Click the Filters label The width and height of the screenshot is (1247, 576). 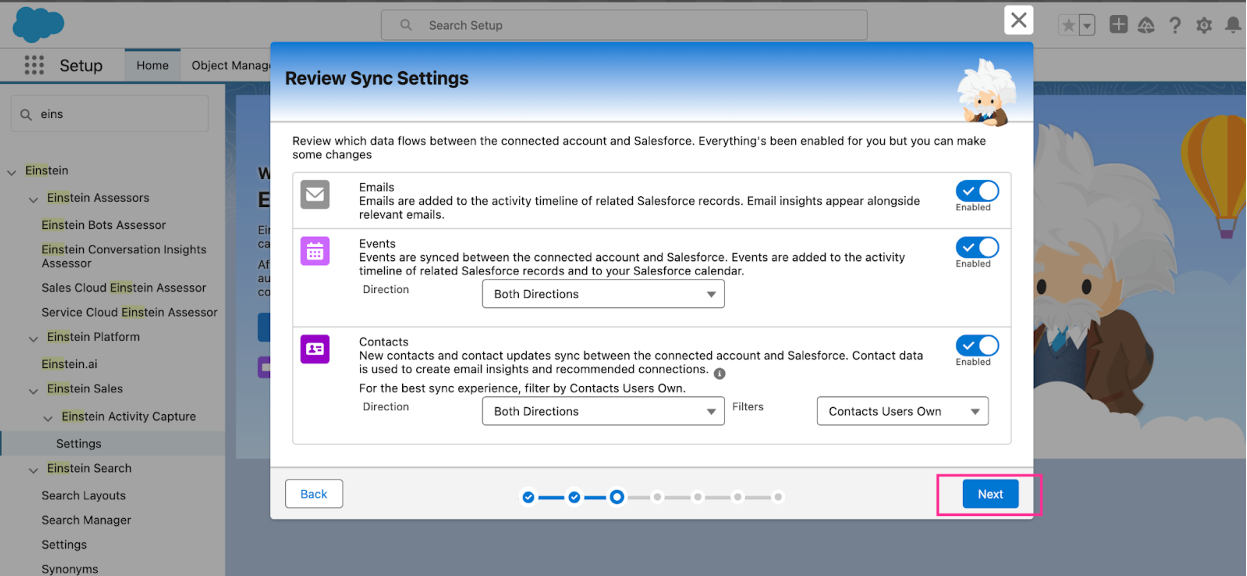click(x=748, y=407)
